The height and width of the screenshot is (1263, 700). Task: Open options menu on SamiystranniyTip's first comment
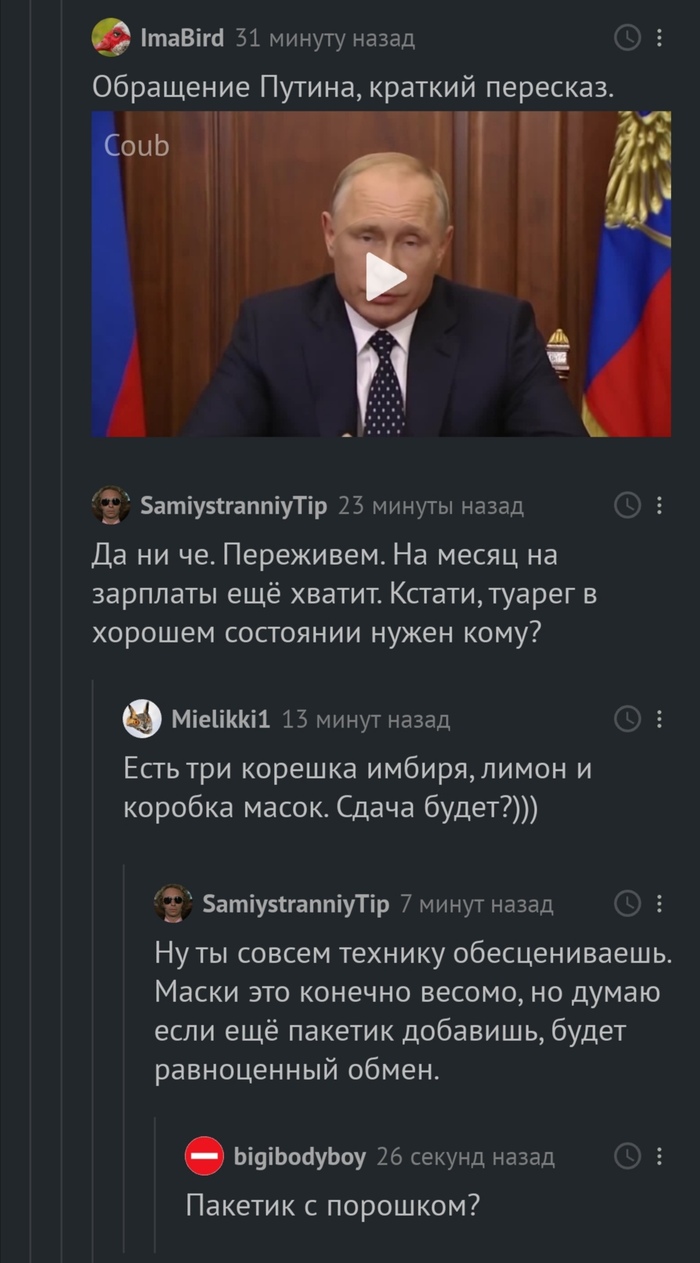pos(658,506)
